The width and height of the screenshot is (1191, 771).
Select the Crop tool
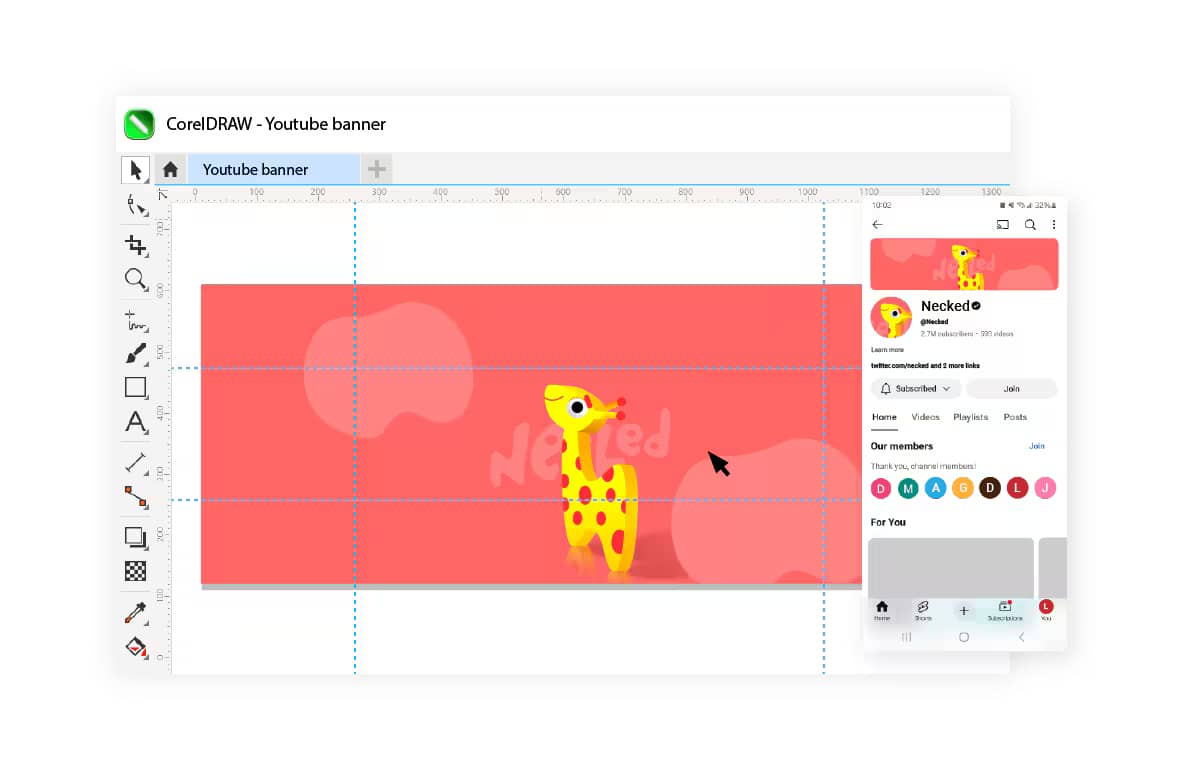pyautogui.click(x=137, y=245)
